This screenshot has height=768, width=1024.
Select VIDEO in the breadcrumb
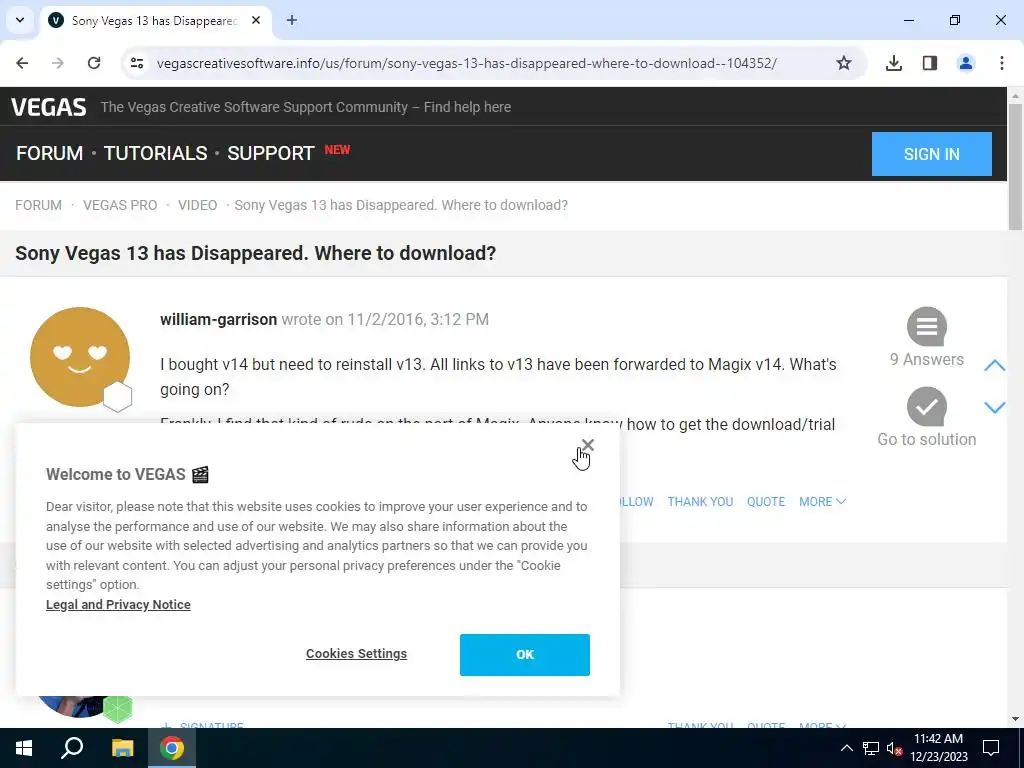(197, 205)
